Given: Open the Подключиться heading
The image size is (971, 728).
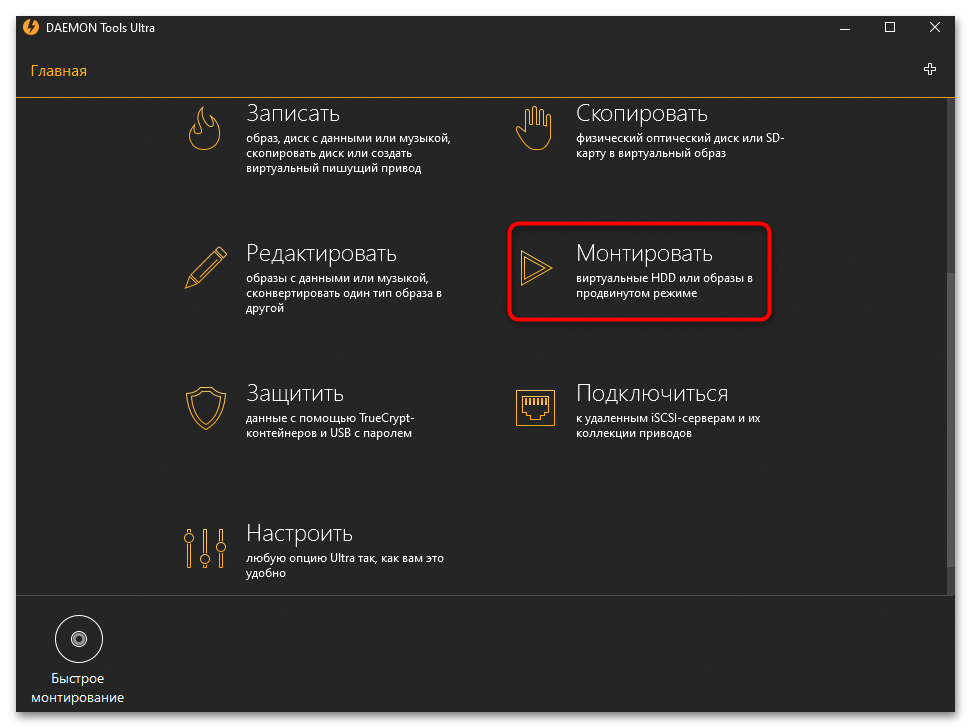Looking at the screenshot, I should (652, 394).
